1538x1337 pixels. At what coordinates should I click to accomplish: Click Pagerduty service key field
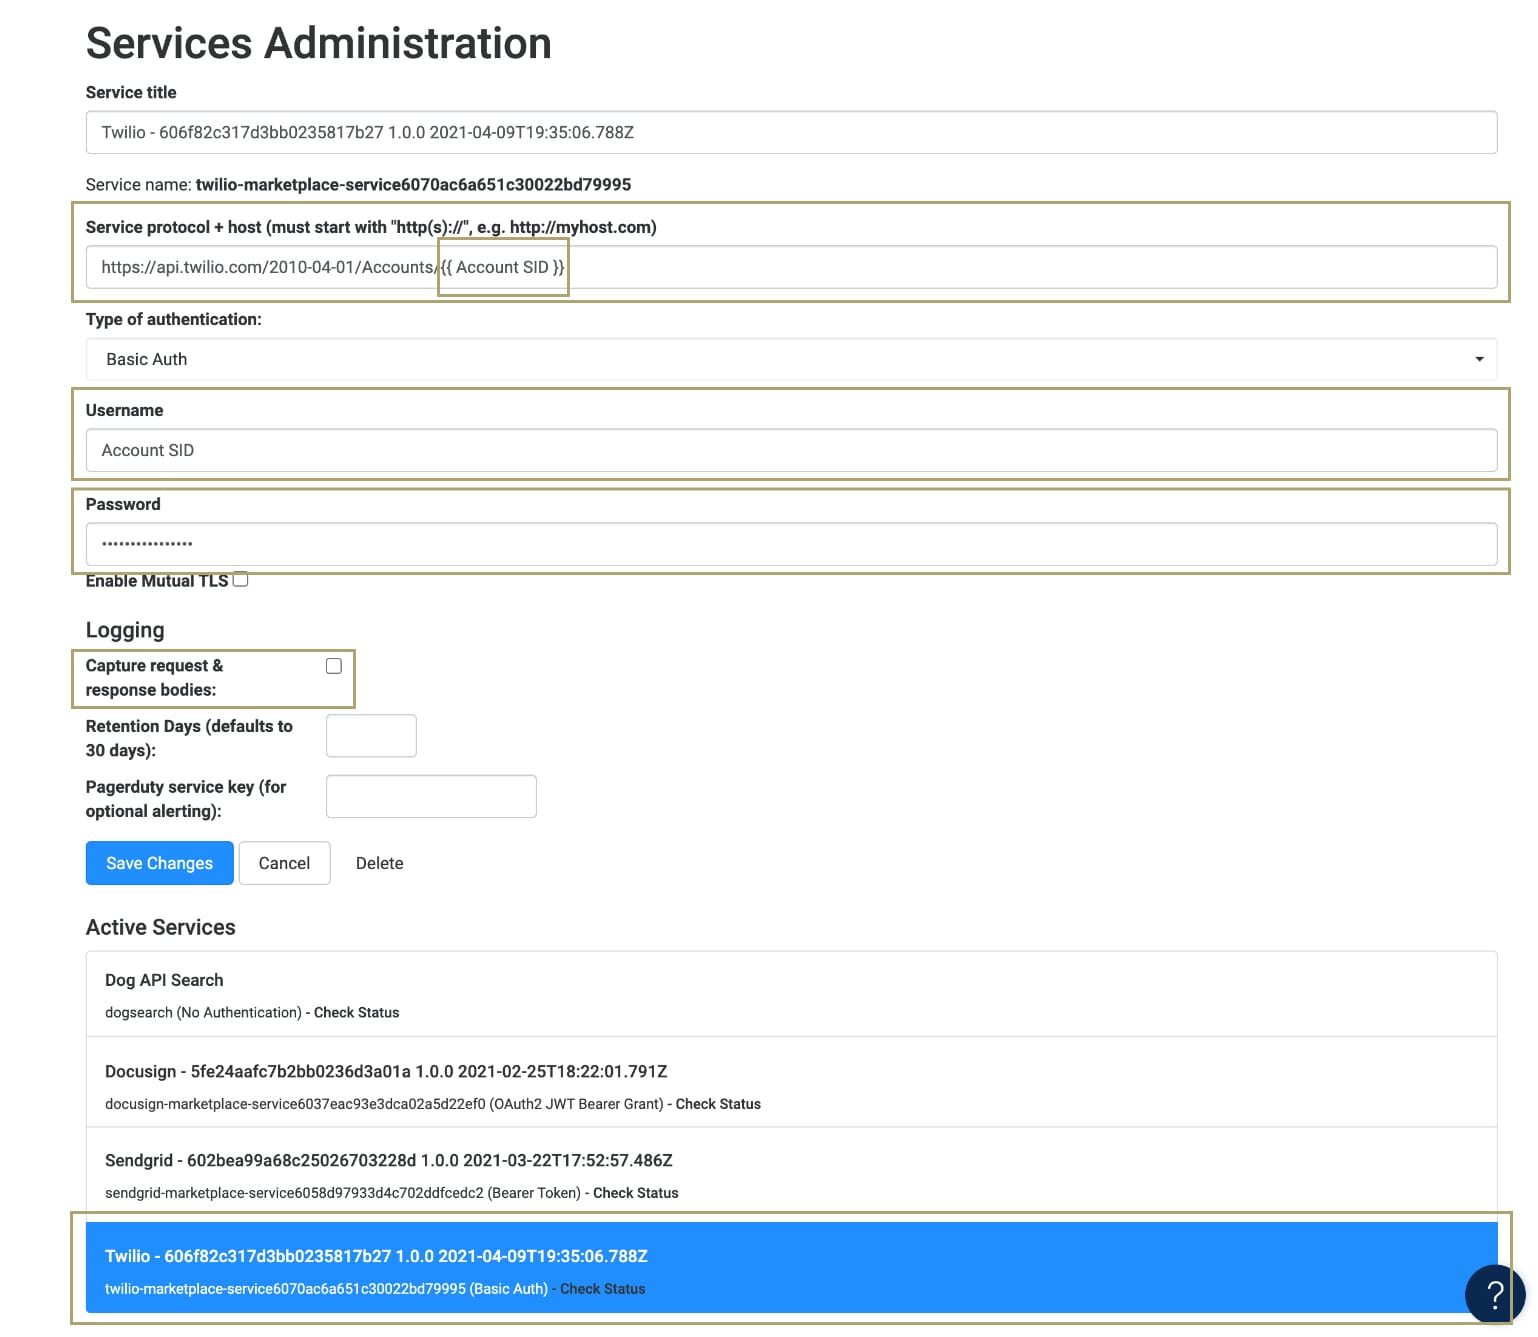point(431,796)
